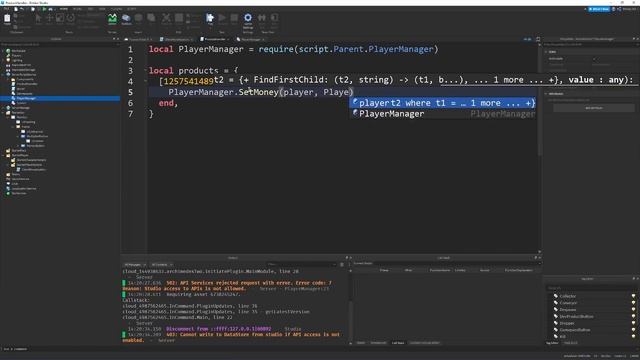Toggle the Kill tag lightbulb
This screenshot has height=360, width=640.
point(633,336)
